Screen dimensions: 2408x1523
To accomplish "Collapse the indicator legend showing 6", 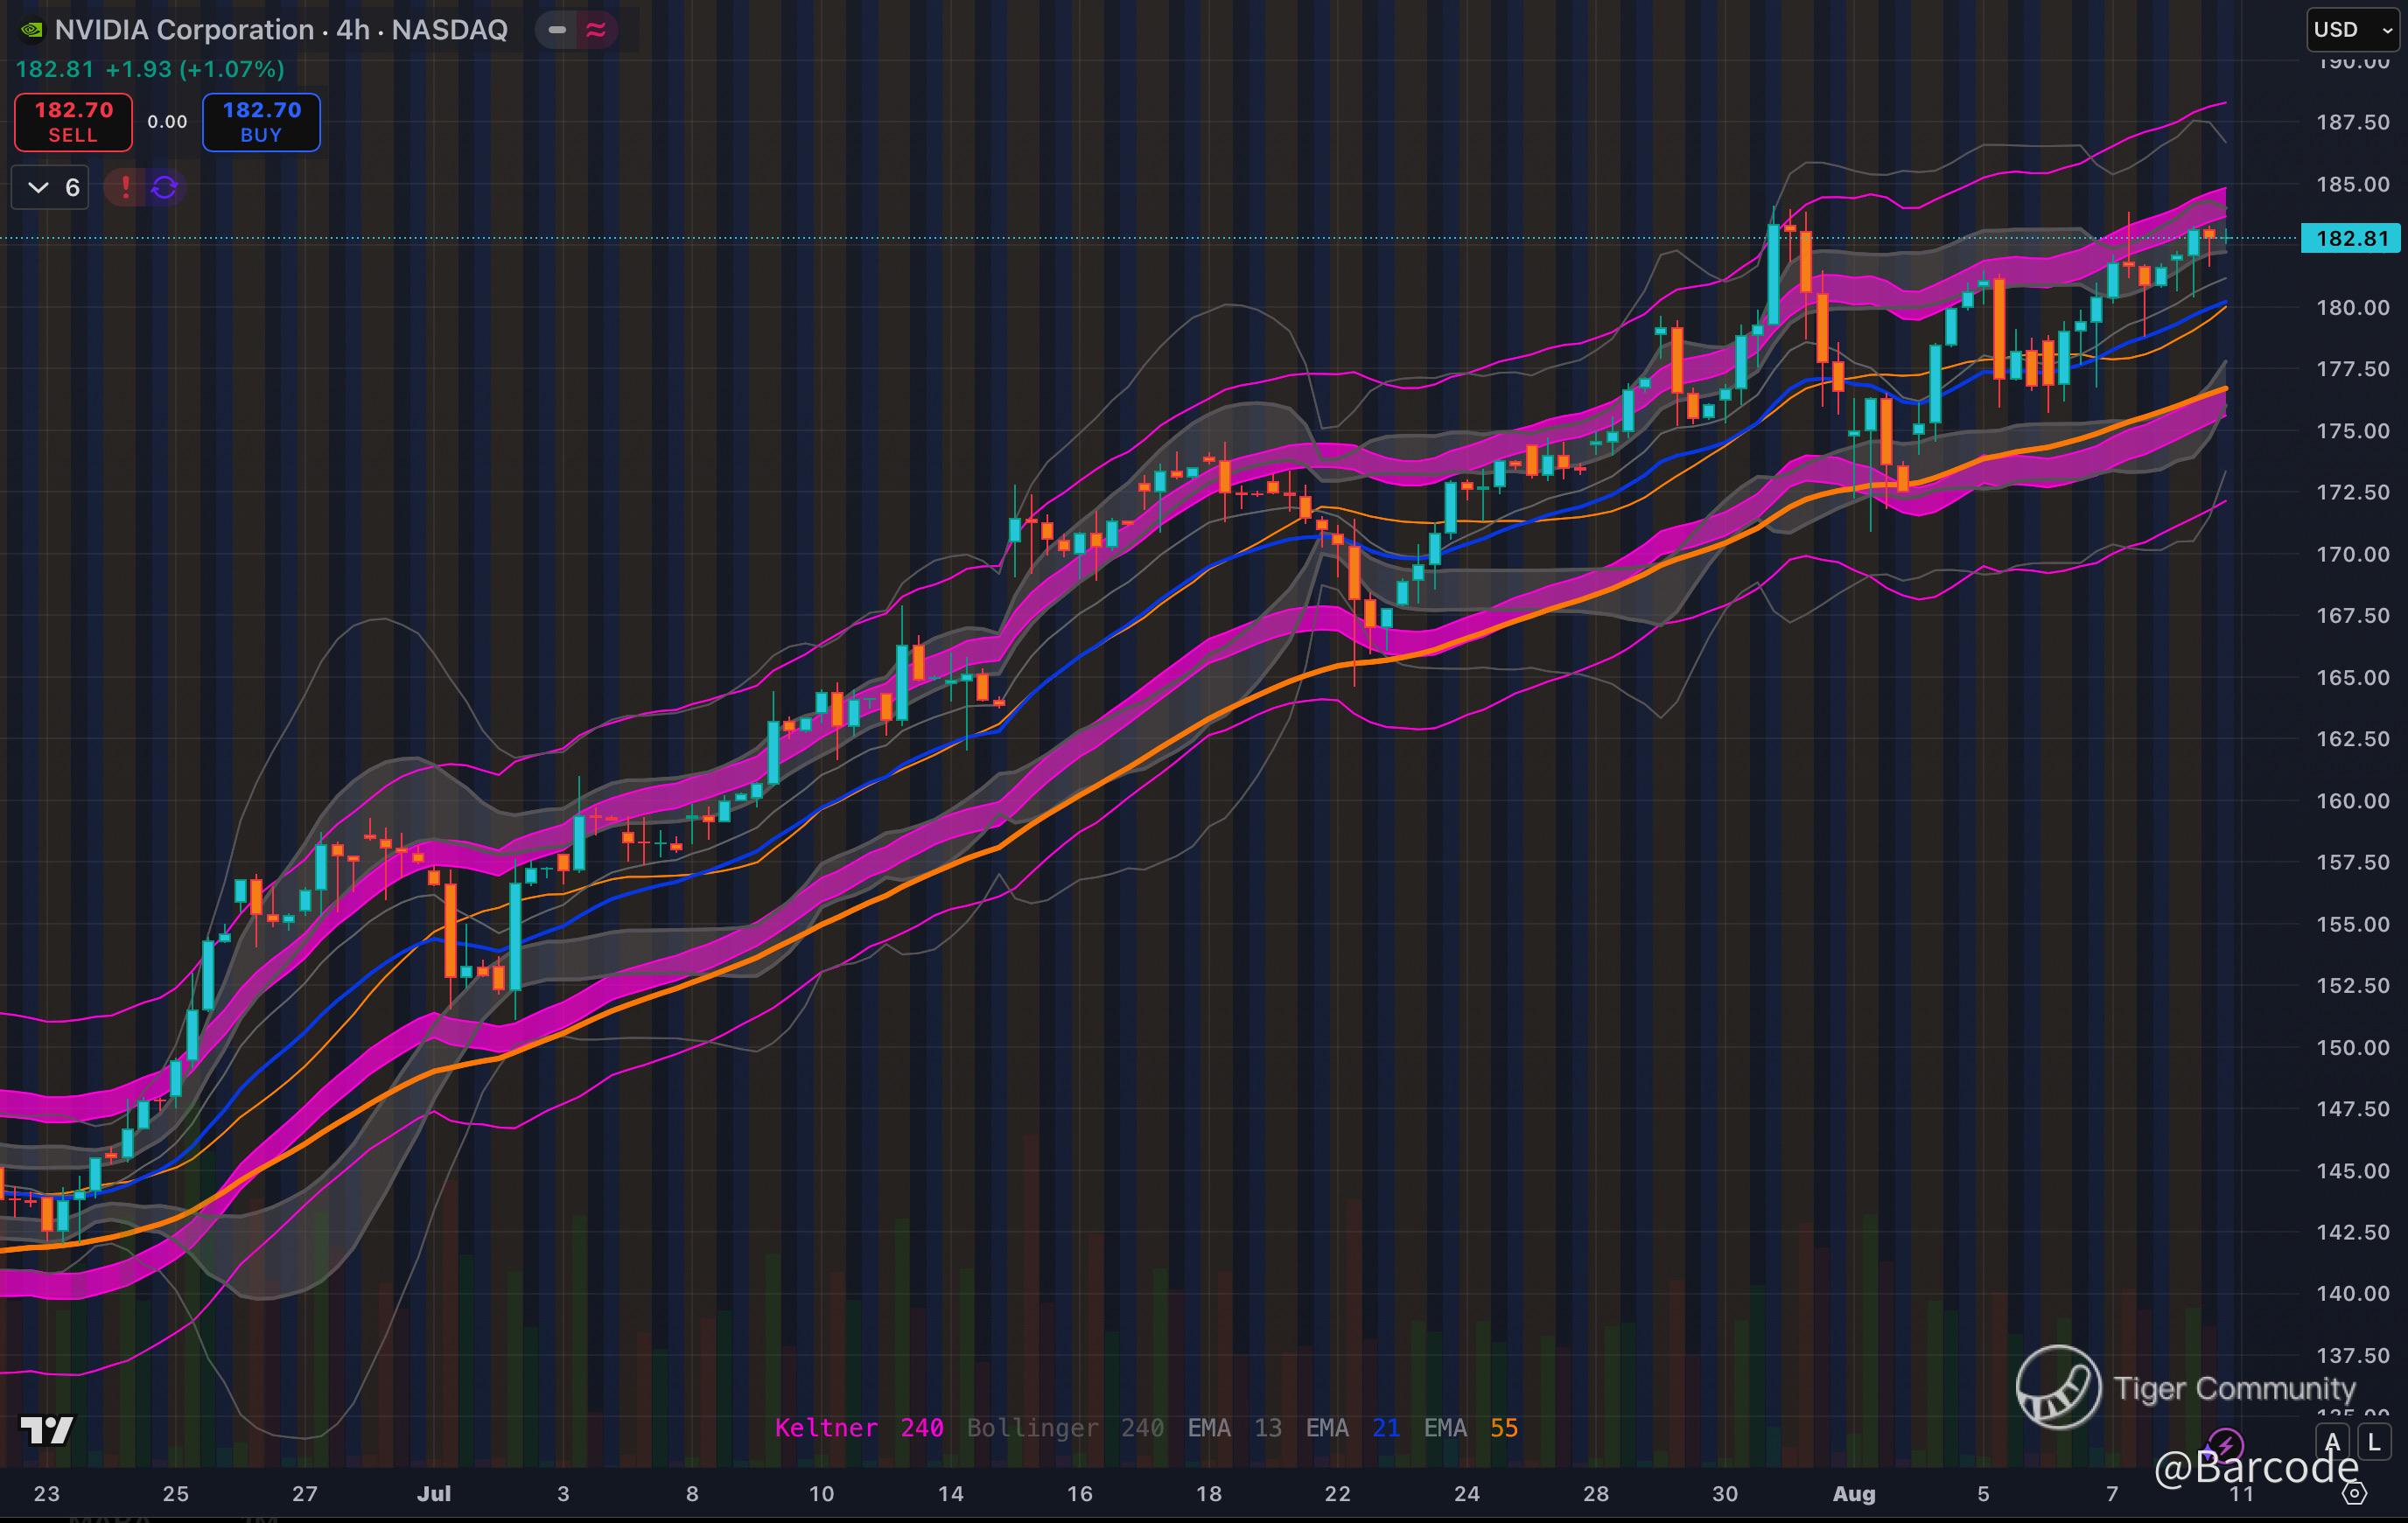I will (50, 187).
